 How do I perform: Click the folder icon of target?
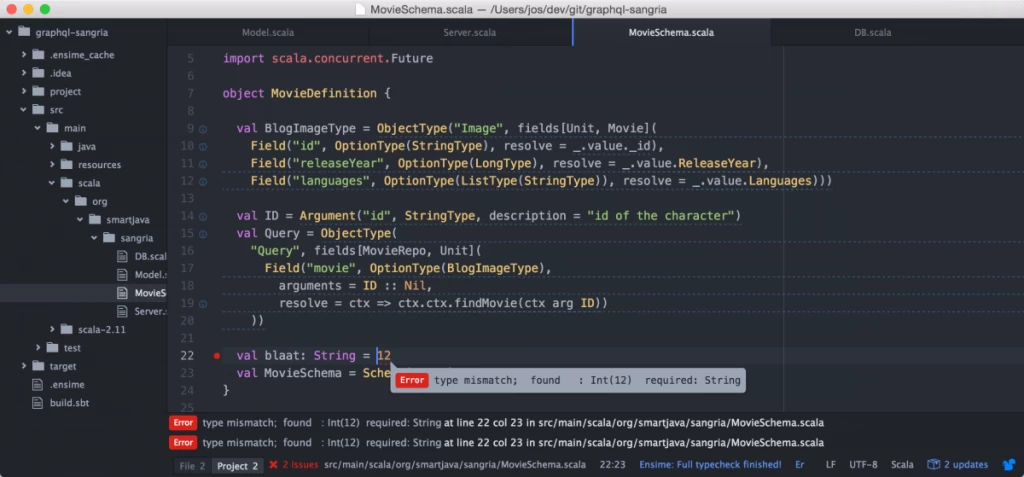pos(38,366)
